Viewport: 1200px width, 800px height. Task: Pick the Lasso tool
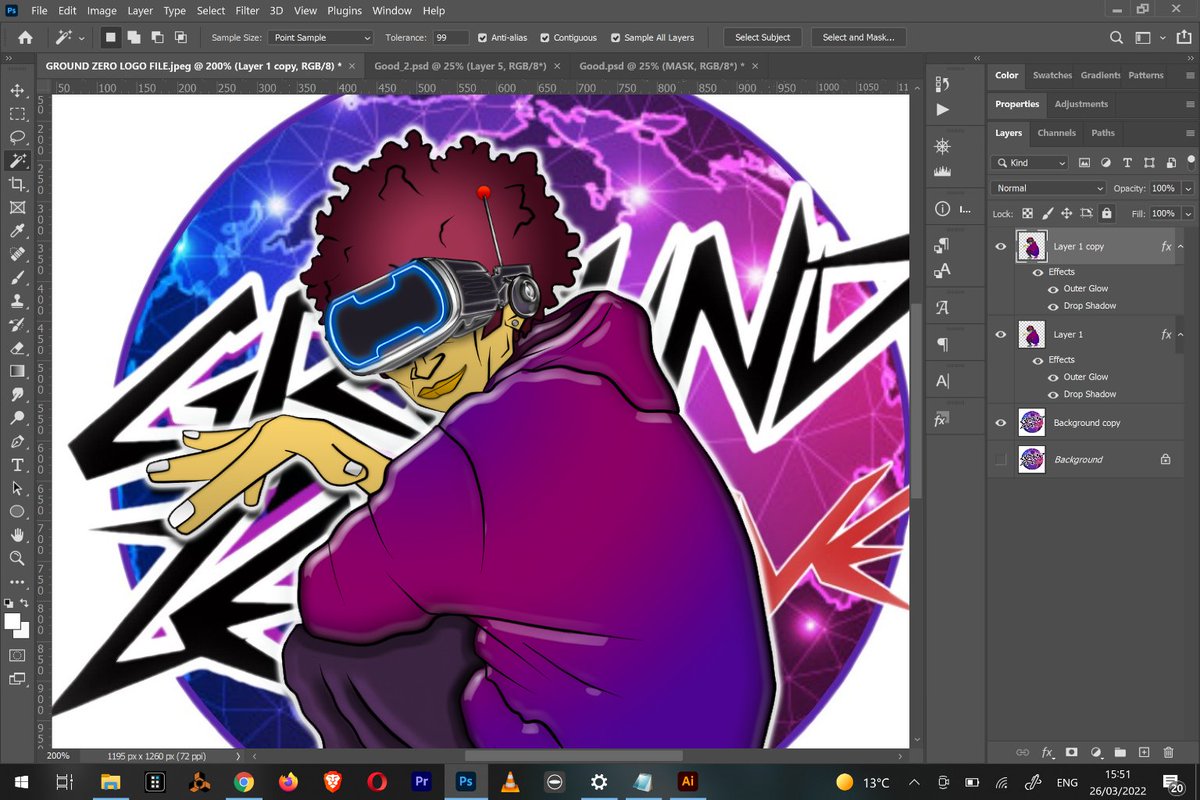17,137
